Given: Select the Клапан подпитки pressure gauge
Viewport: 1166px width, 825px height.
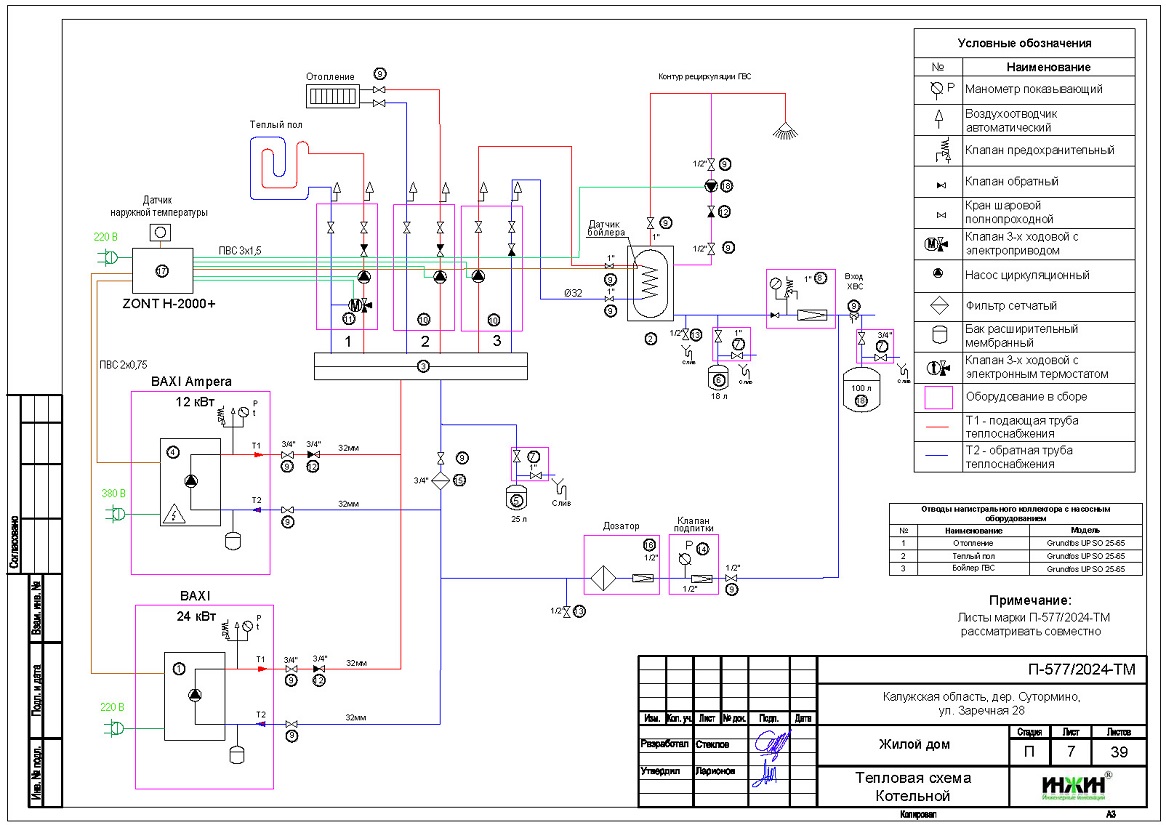Looking at the screenshot, I should tap(684, 560).
